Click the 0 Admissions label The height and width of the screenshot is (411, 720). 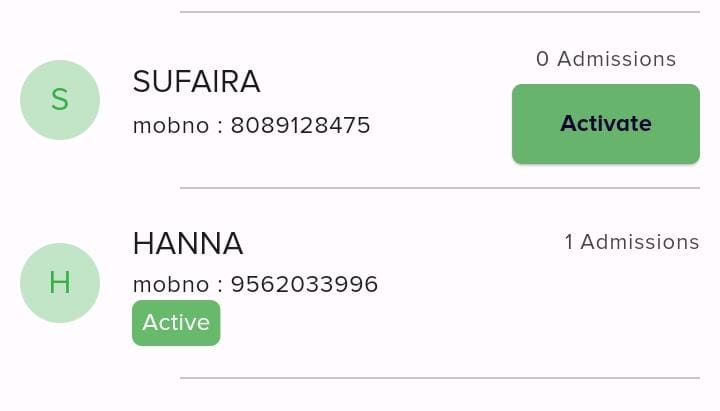point(606,59)
